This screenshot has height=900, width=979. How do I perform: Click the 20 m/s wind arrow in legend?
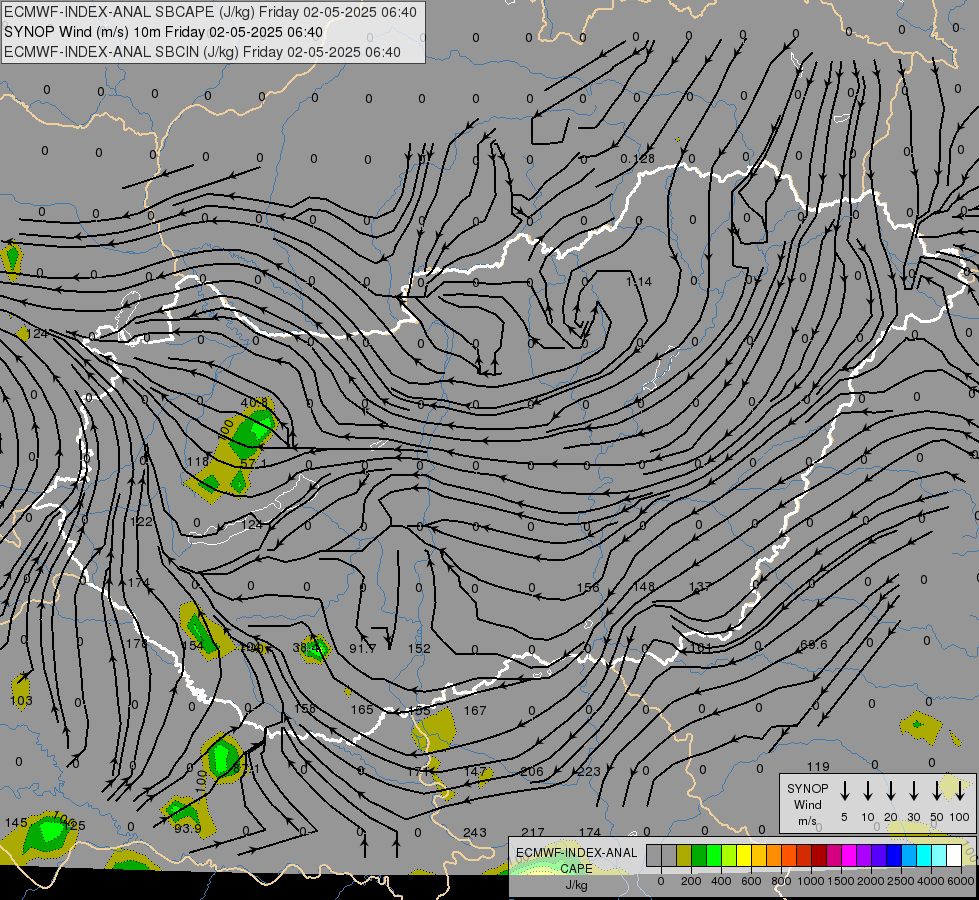pyautogui.click(x=890, y=790)
